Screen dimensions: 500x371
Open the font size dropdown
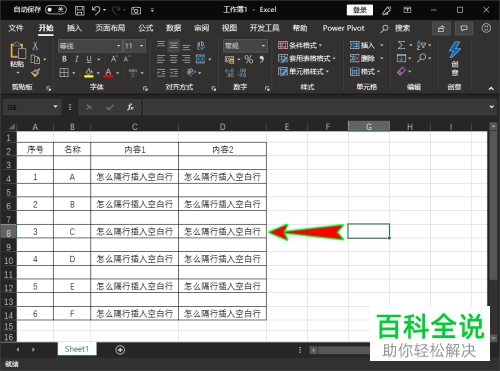[x=142, y=46]
